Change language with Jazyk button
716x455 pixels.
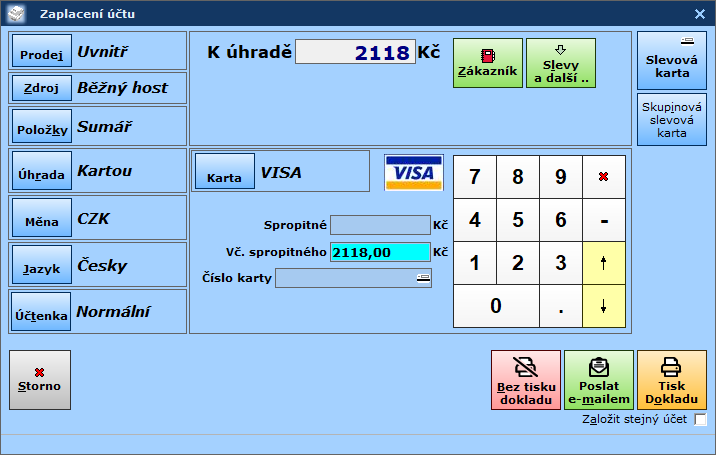[x=41, y=266]
